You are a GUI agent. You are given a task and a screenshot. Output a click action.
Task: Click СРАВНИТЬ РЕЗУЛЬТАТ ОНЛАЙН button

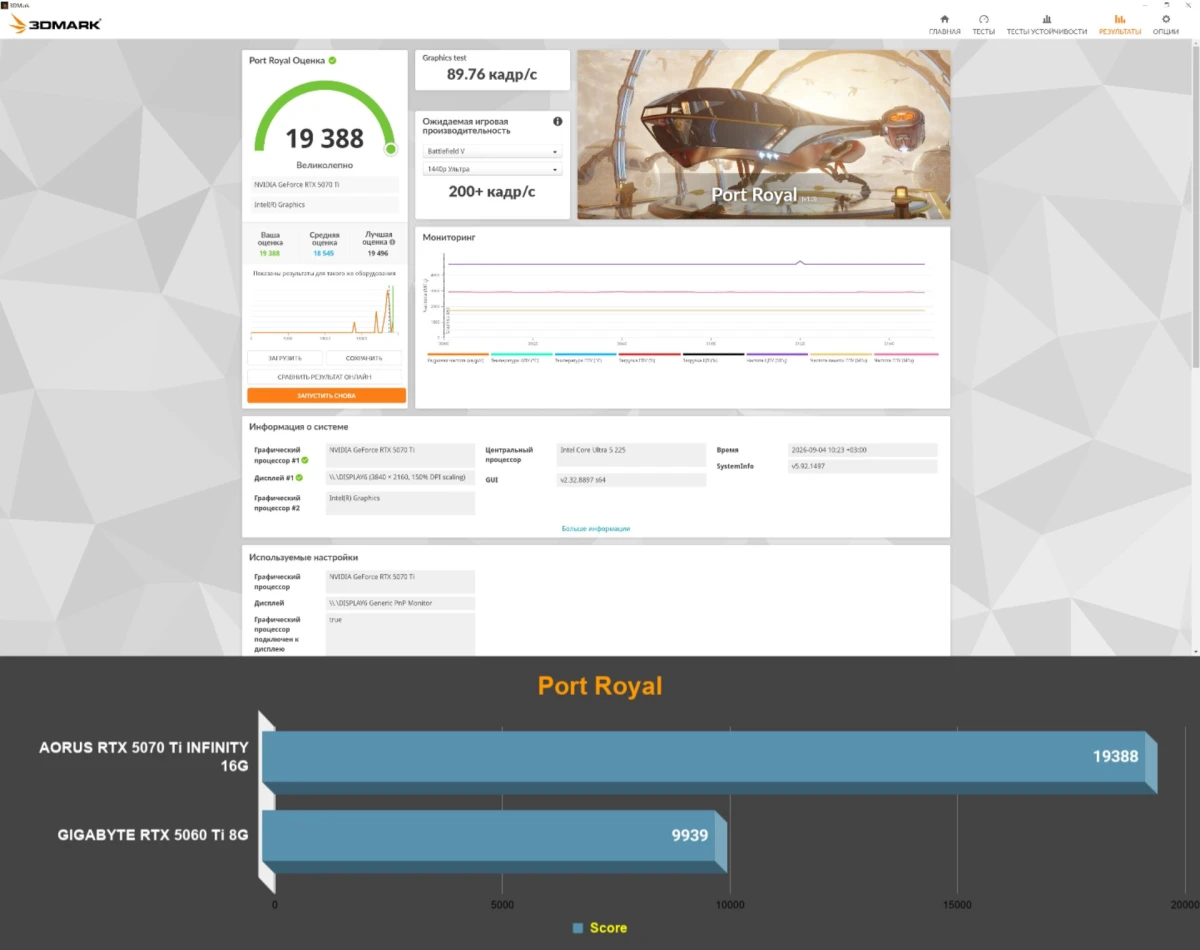325,377
